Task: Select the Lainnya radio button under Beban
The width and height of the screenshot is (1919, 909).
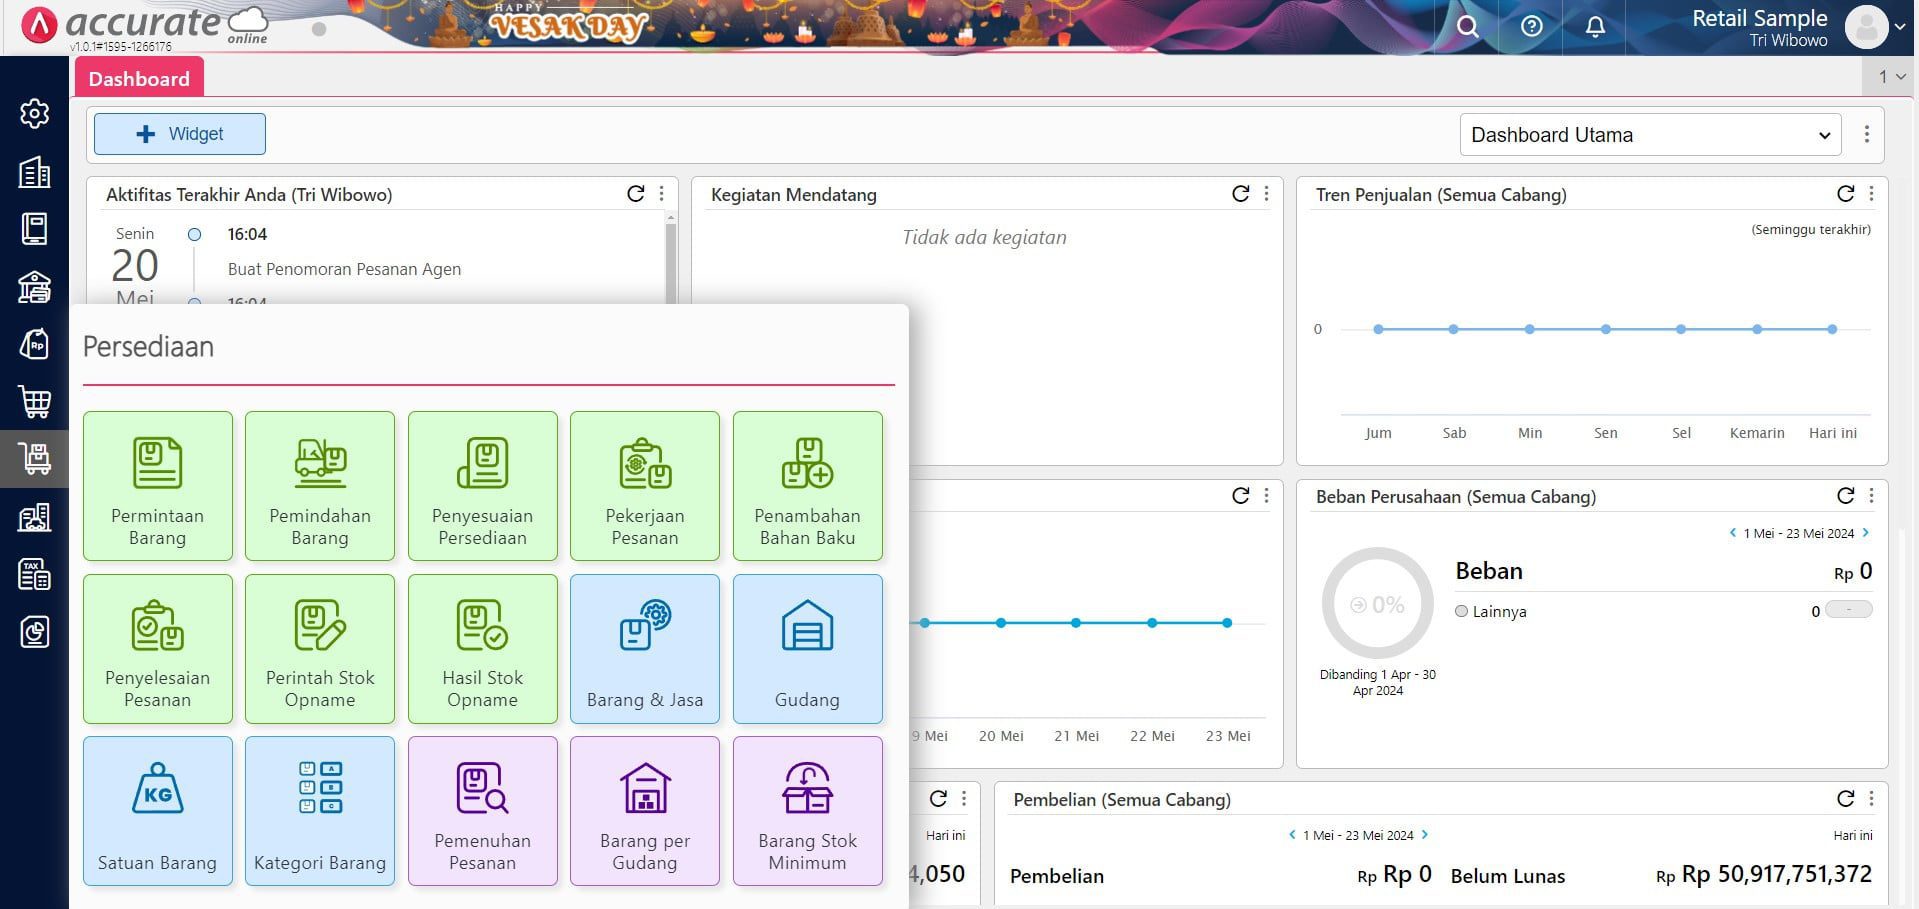Action: tap(1461, 611)
